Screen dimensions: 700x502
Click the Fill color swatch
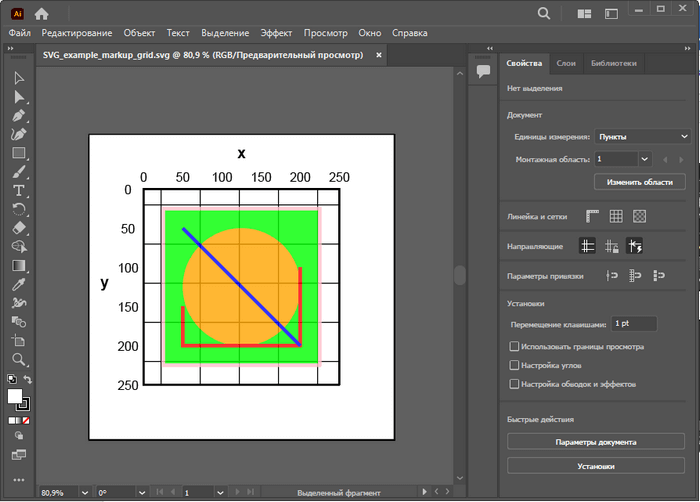(15, 396)
